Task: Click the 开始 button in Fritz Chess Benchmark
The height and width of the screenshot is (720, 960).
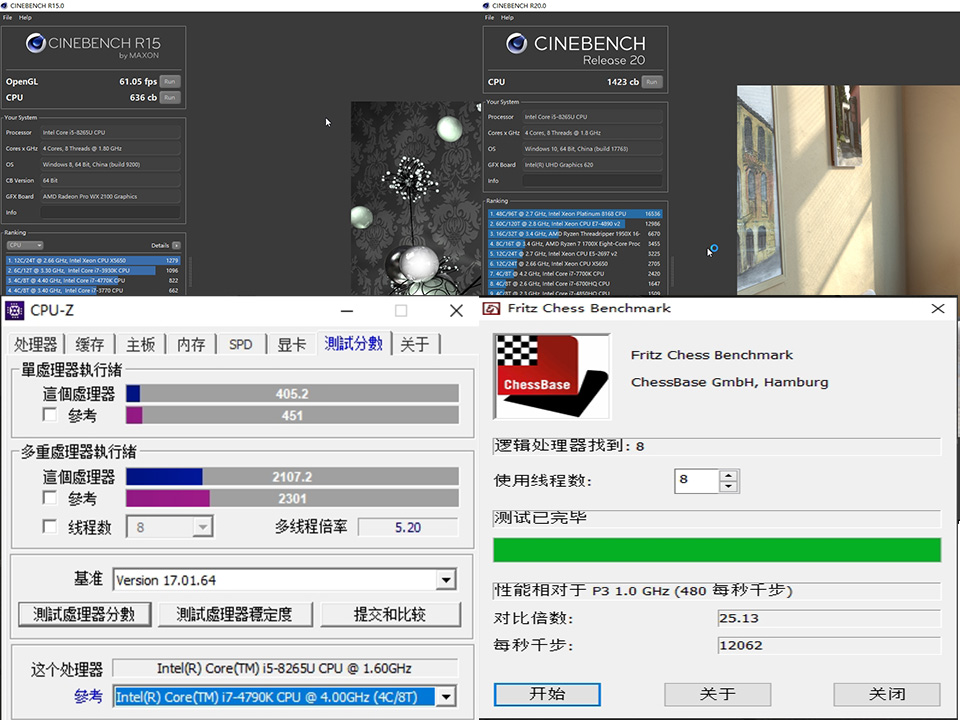Action: coord(546,694)
